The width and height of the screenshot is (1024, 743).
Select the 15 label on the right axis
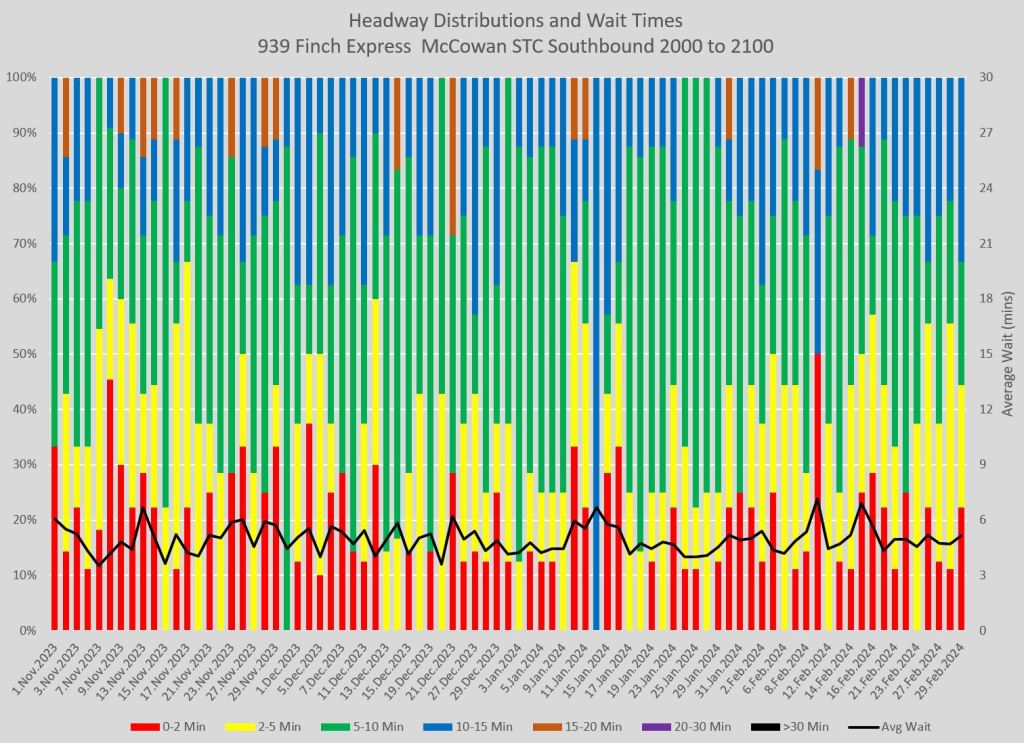pos(982,354)
